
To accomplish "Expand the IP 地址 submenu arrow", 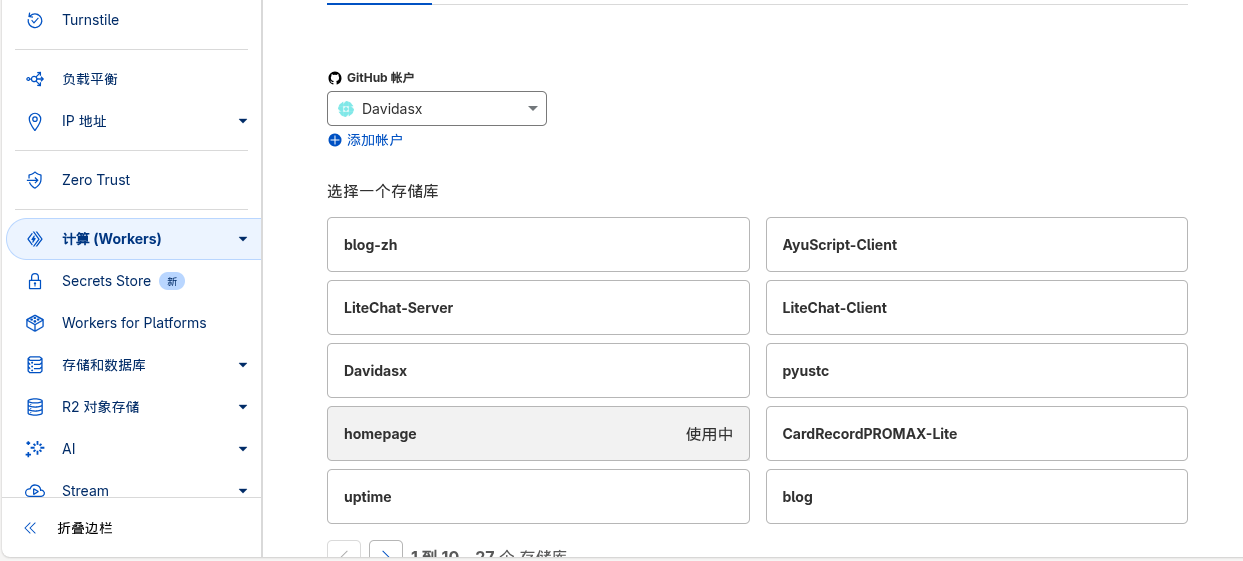I will click(x=243, y=121).
